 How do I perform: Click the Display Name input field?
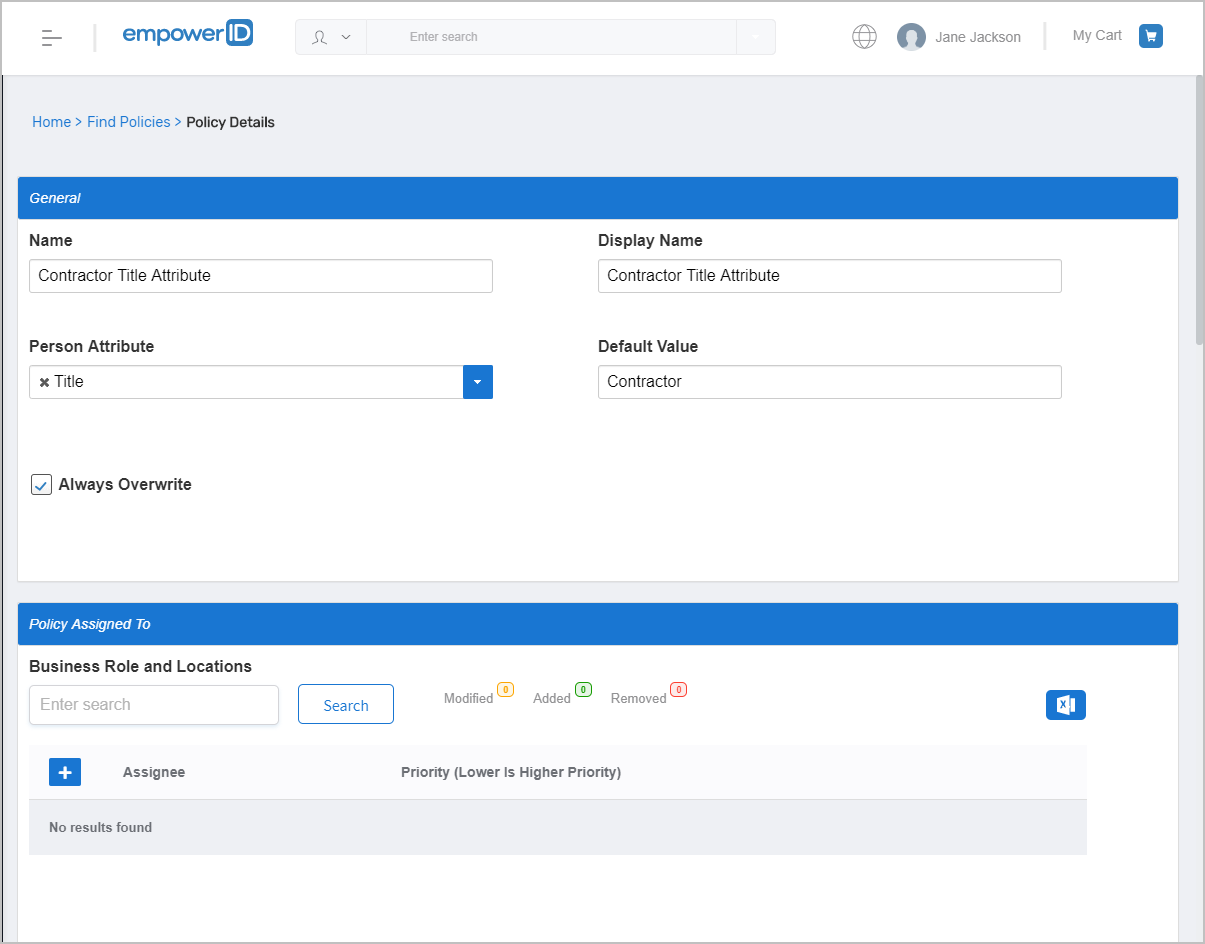829,276
